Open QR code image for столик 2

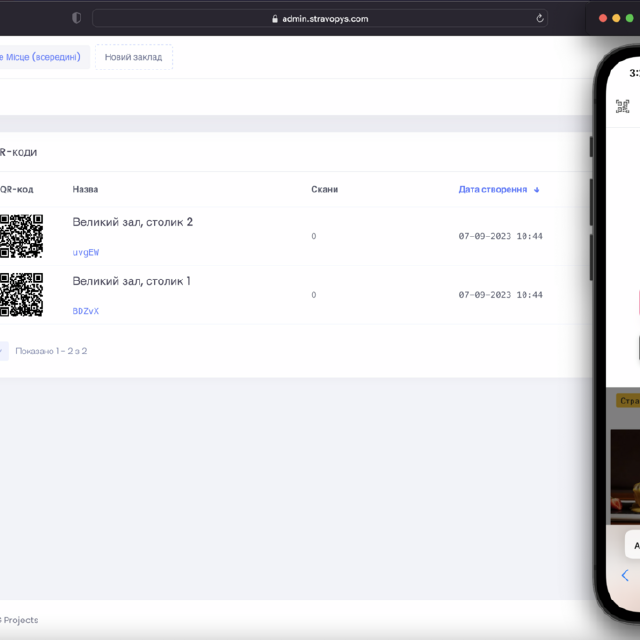(21, 236)
